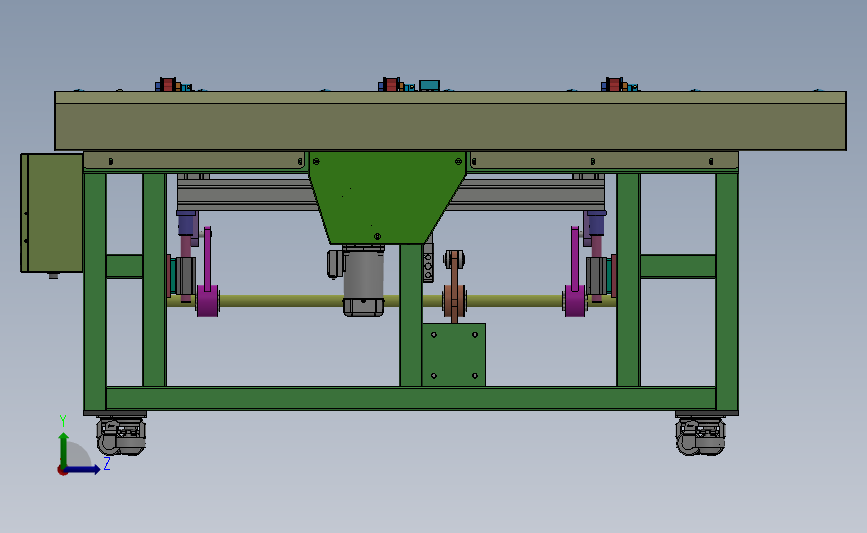Image resolution: width=867 pixels, height=533 pixels.
Task: Select the left red clamp on tabletop
Action: tap(168, 85)
